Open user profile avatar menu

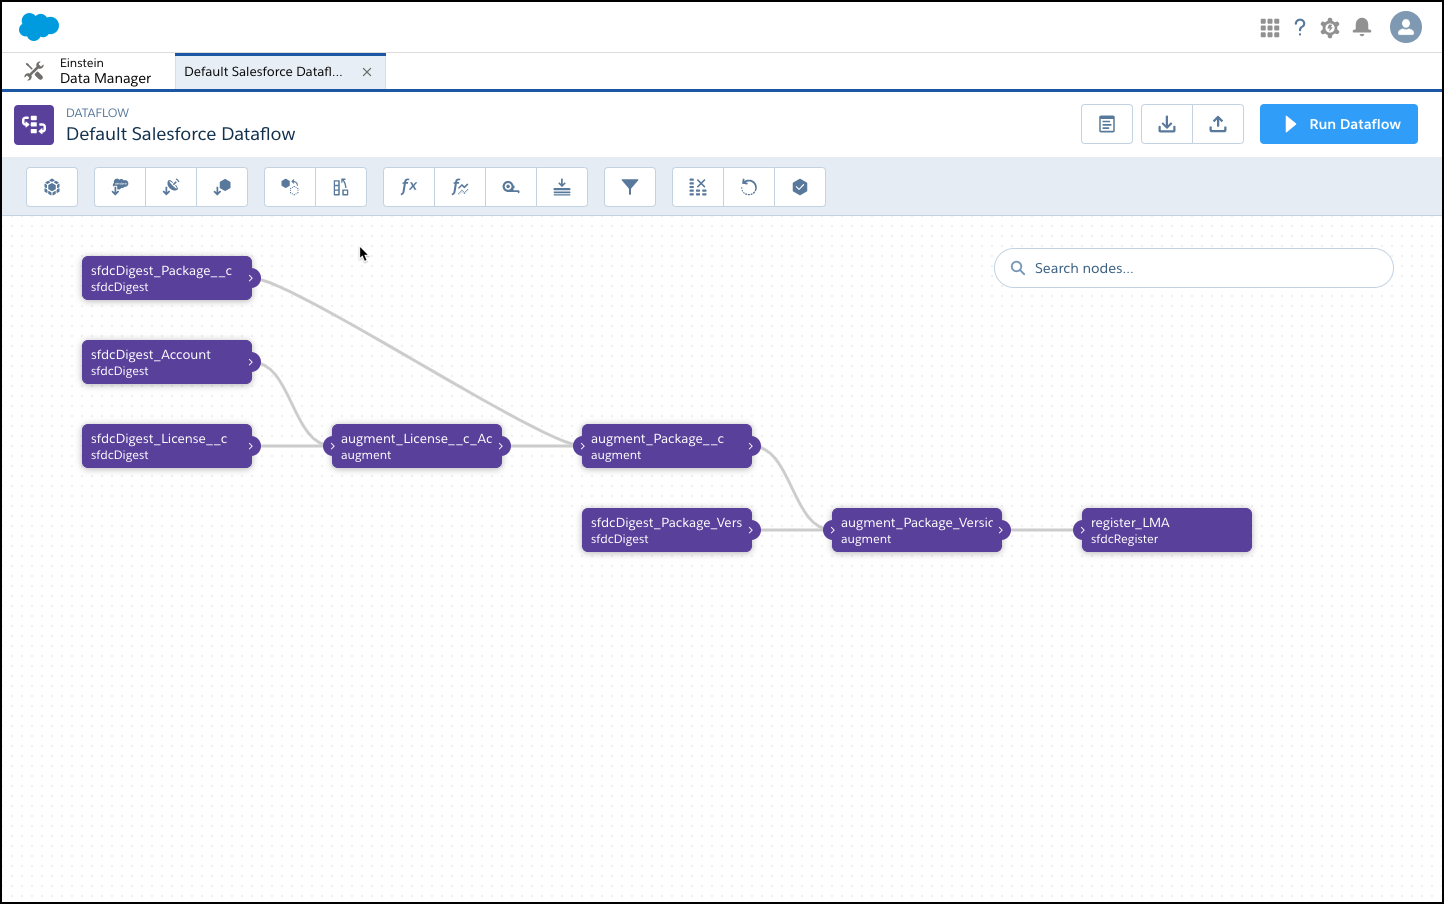pos(1406,27)
